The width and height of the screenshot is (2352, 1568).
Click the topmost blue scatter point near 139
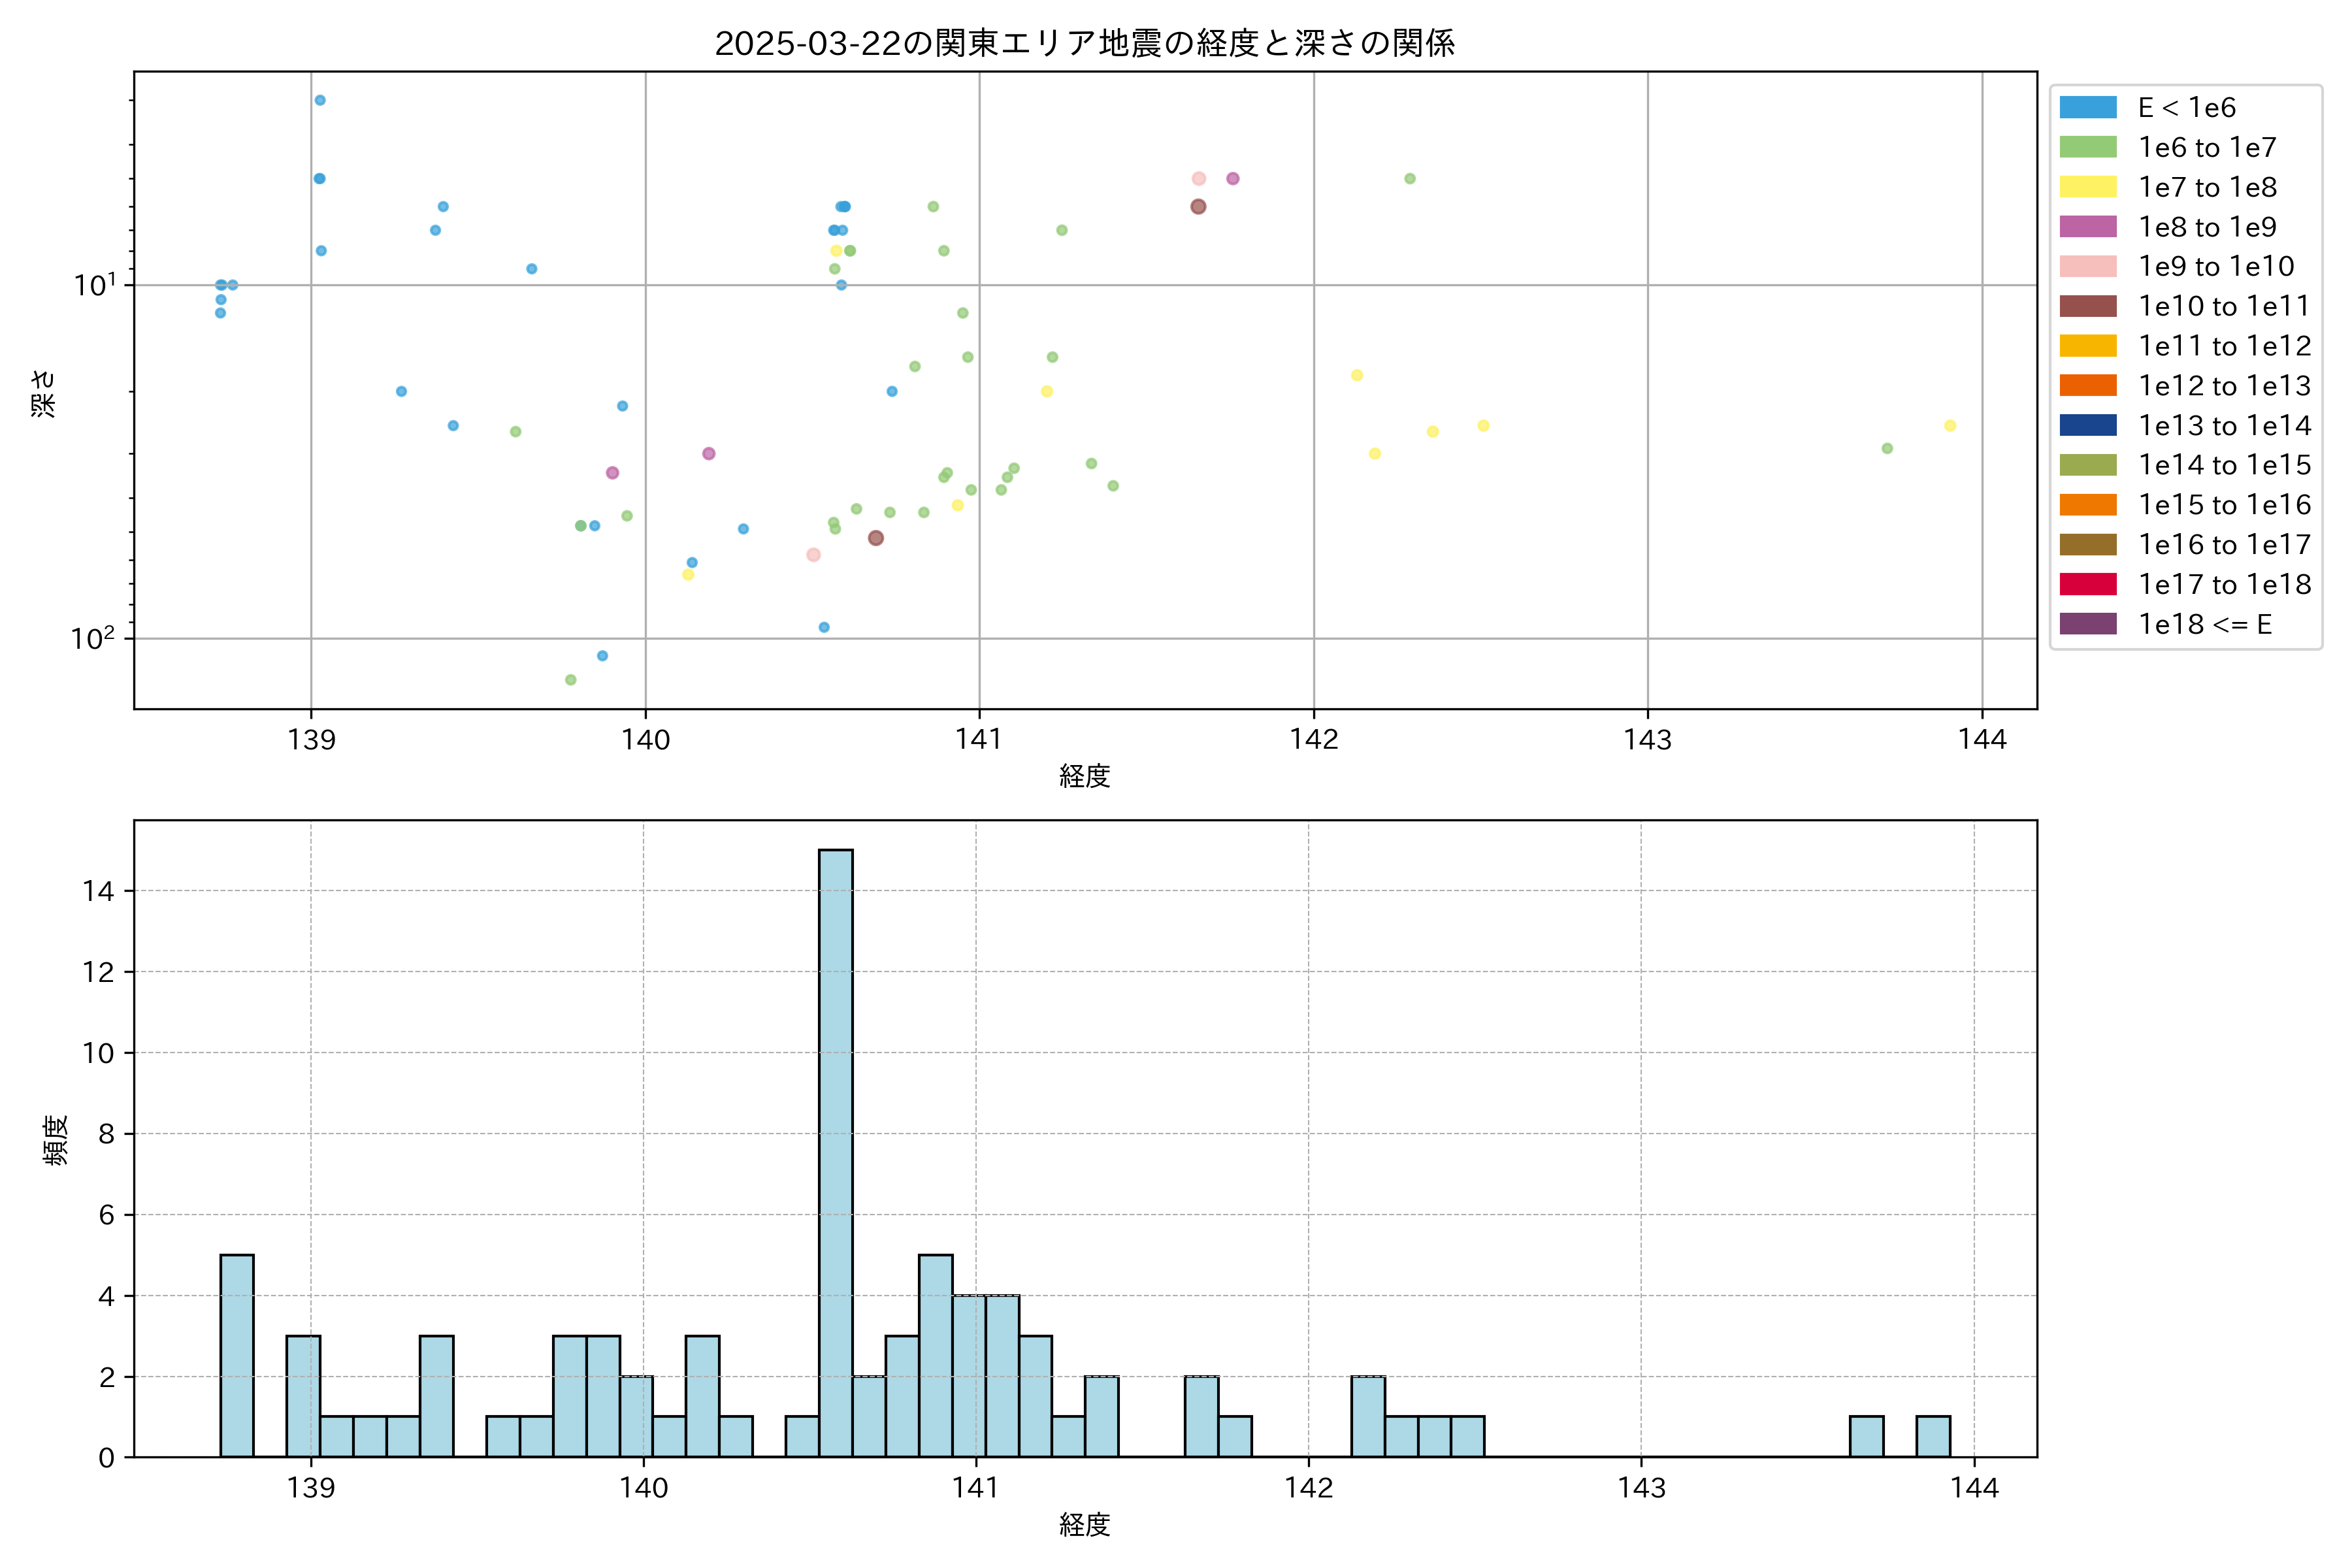pyautogui.click(x=320, y=100)
